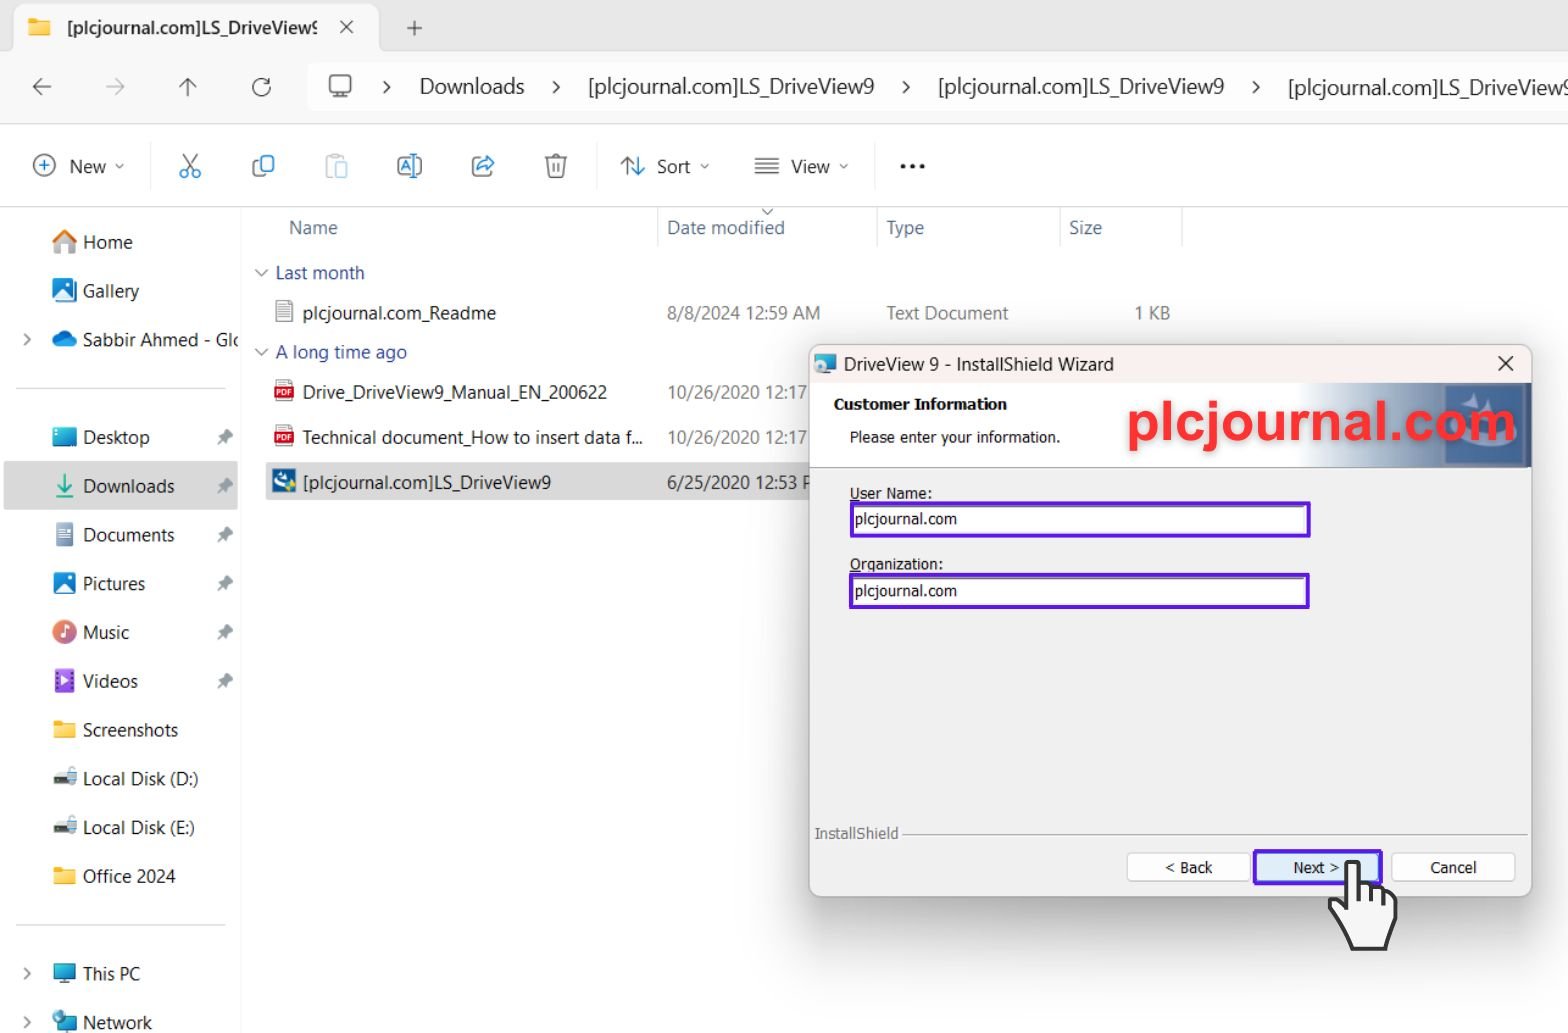Image resolution: width=1568 pixels, height=1033 pixels.
Task: Open the New item dropdown
Action: (x=79, y=166)
